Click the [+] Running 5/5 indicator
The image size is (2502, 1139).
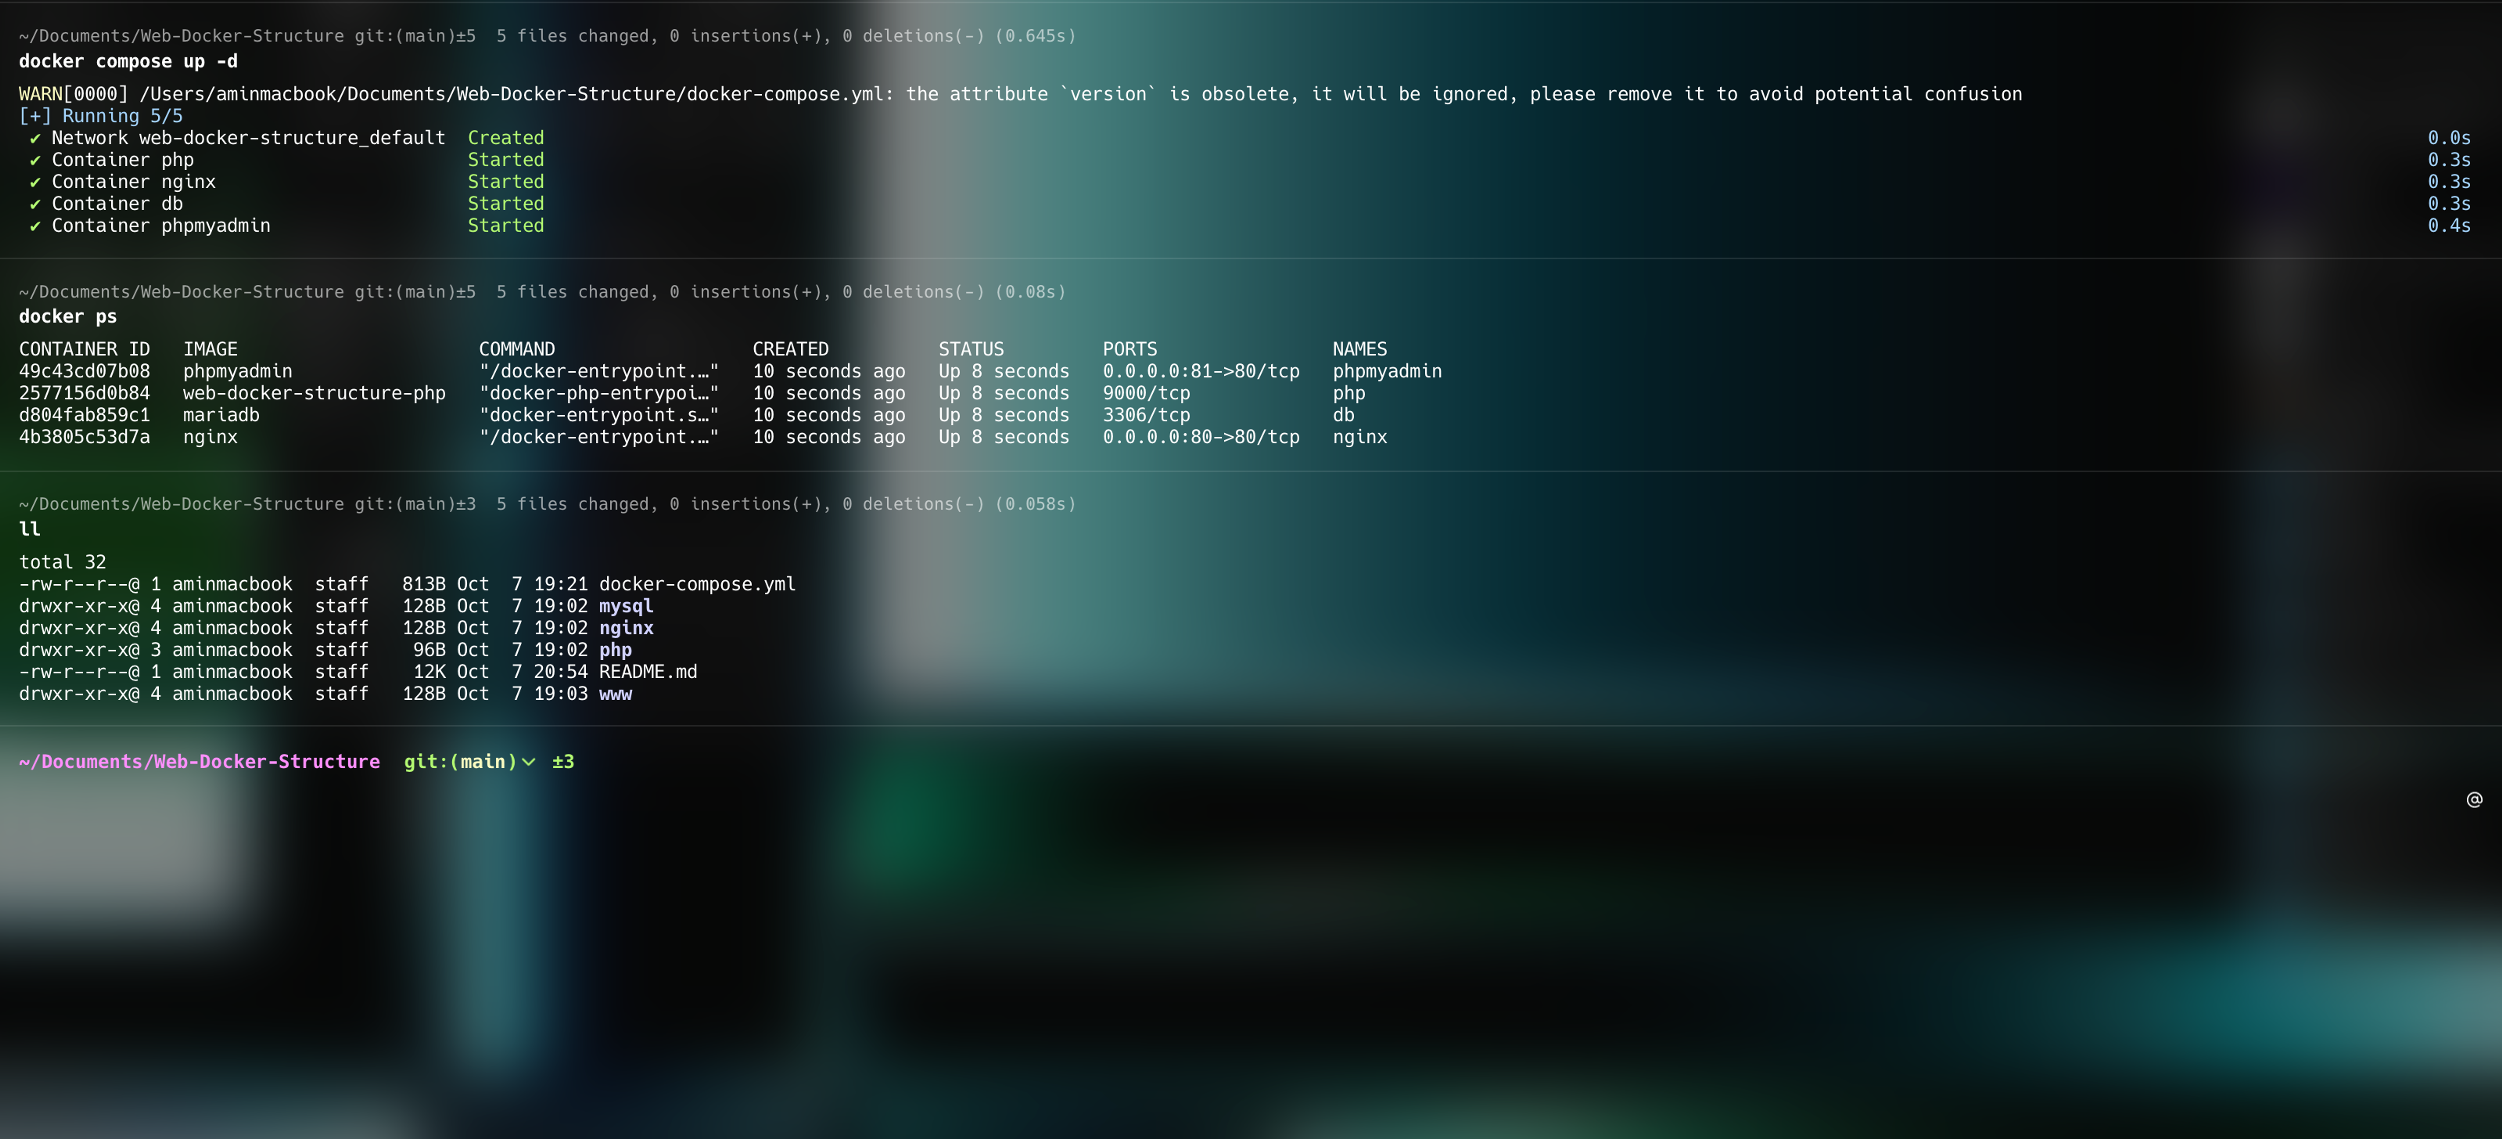pyautogui.click(x=101, y=116)
